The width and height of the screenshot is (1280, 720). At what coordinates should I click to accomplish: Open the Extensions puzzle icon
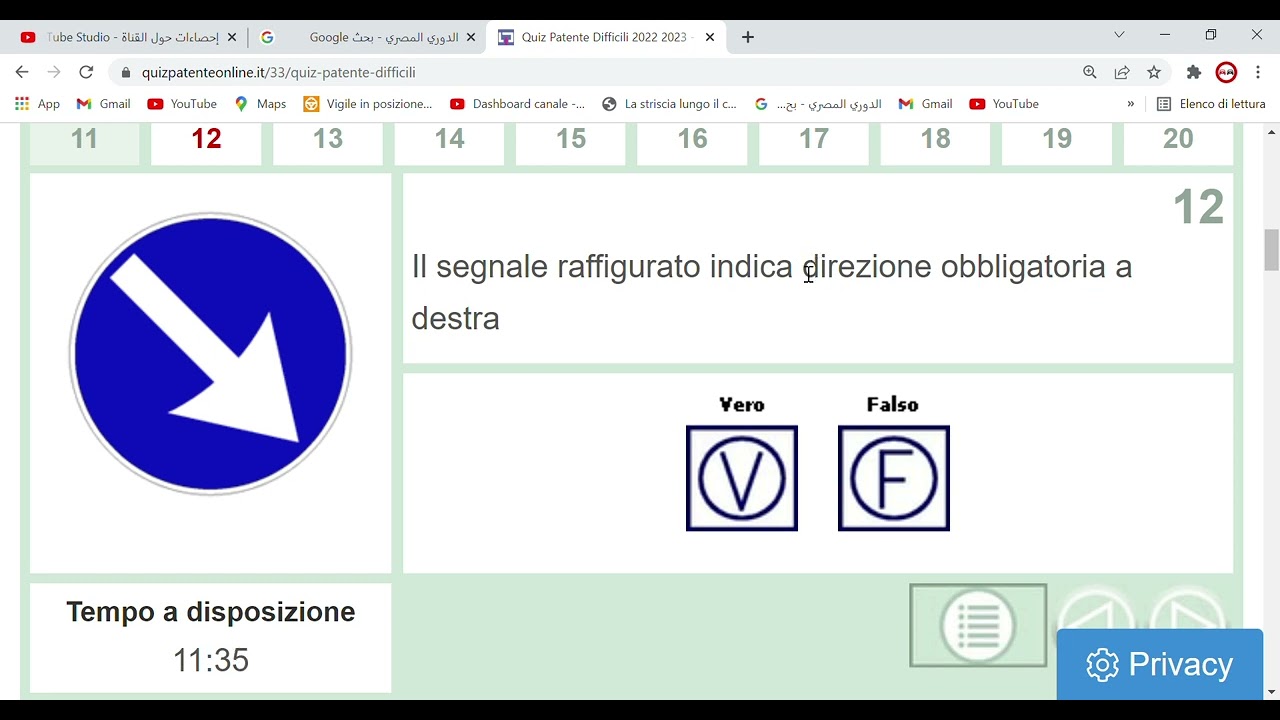pos(1194,72)
